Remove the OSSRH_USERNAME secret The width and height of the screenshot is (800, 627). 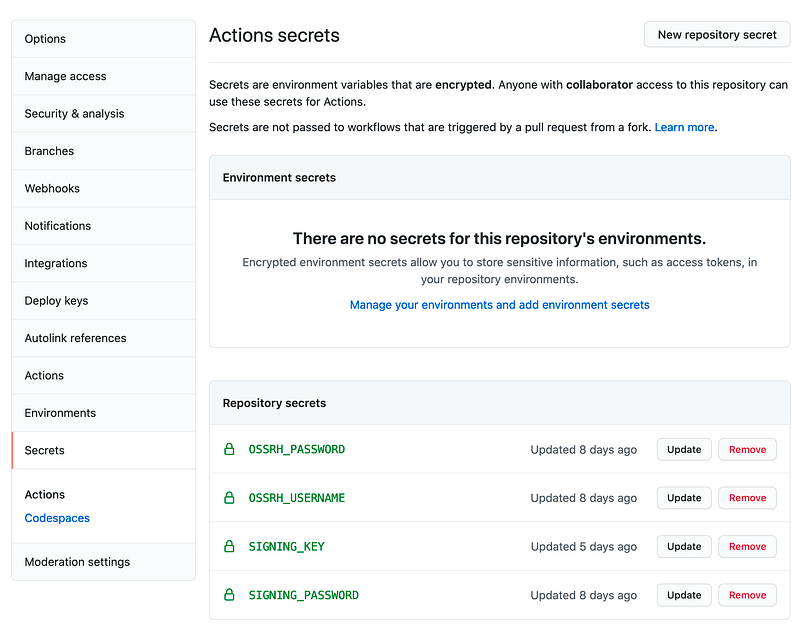pyautogui.click(x=747, y=498)
